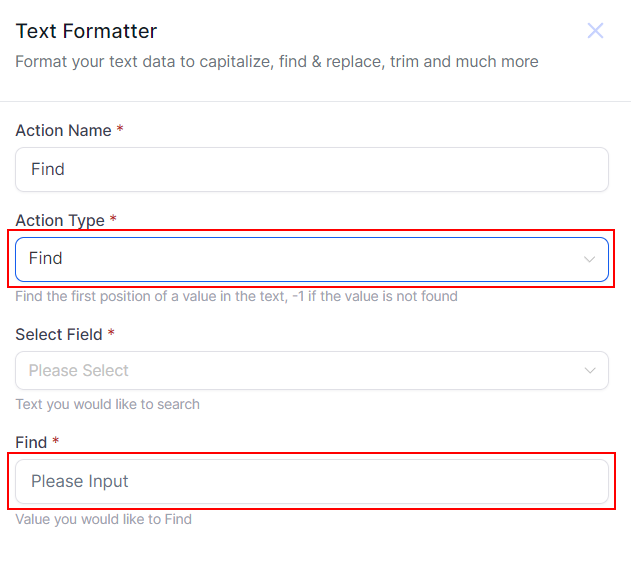Close the Text Formatter dialog

click(x=595, y=31)
